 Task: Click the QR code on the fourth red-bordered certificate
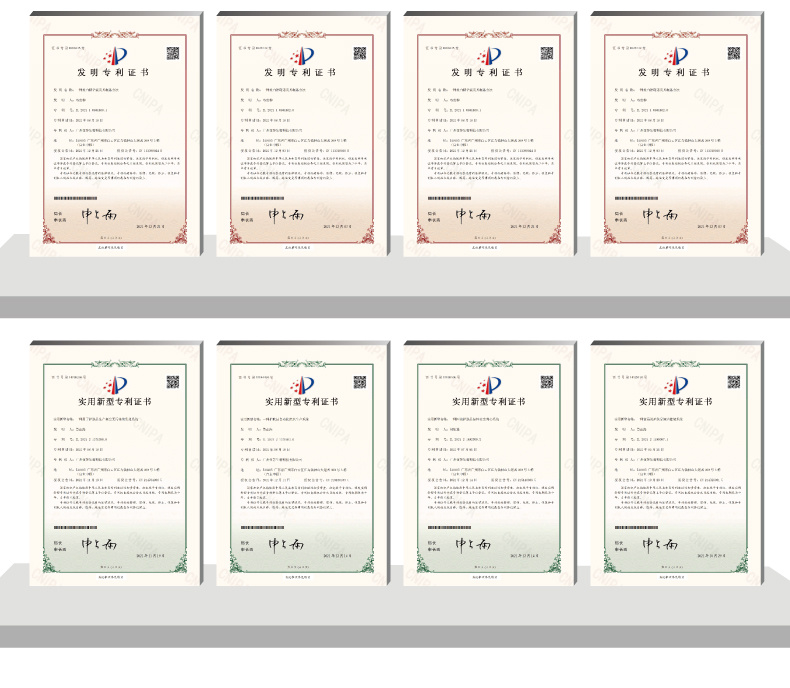click(x=734, y=53)
